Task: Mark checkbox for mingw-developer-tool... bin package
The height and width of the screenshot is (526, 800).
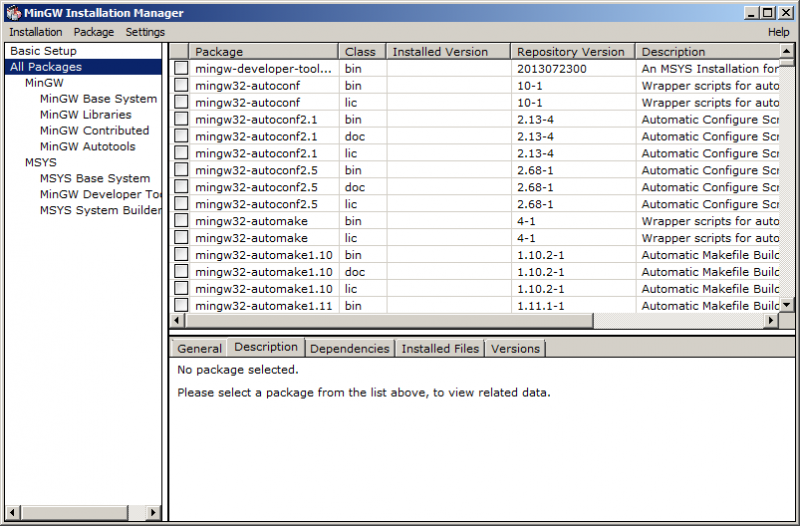Action: tap(181, 68)
